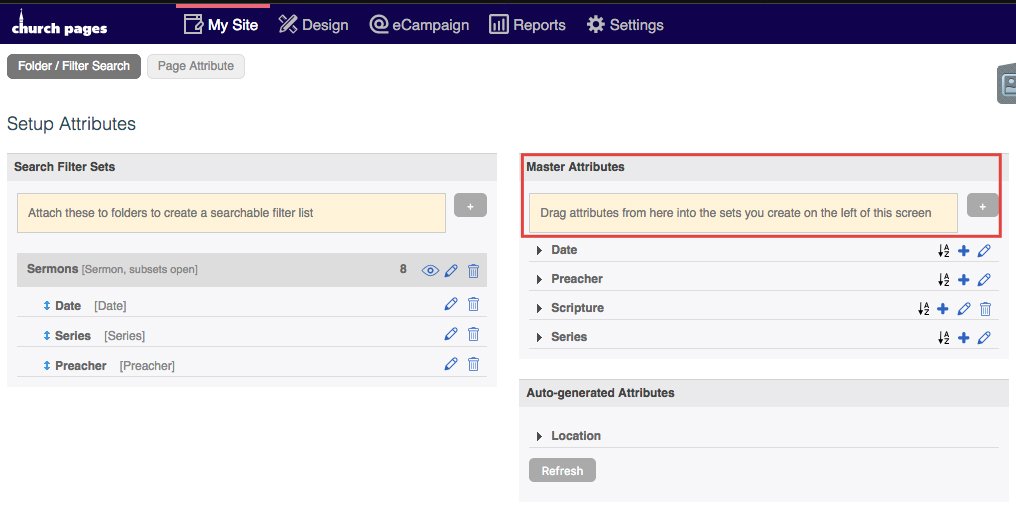The height and width of the screenshot is (507, 1016).
Task: Add a value to Scripture attribute
Action: tap(943, 309)
